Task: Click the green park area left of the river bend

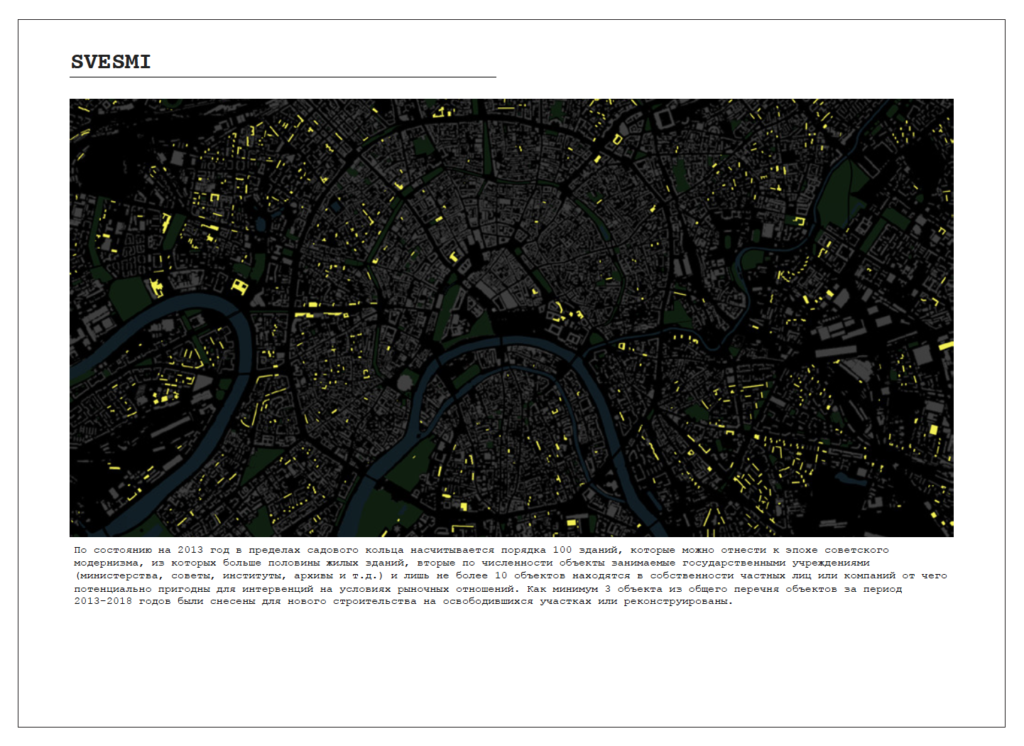Action: pos(130,295)
